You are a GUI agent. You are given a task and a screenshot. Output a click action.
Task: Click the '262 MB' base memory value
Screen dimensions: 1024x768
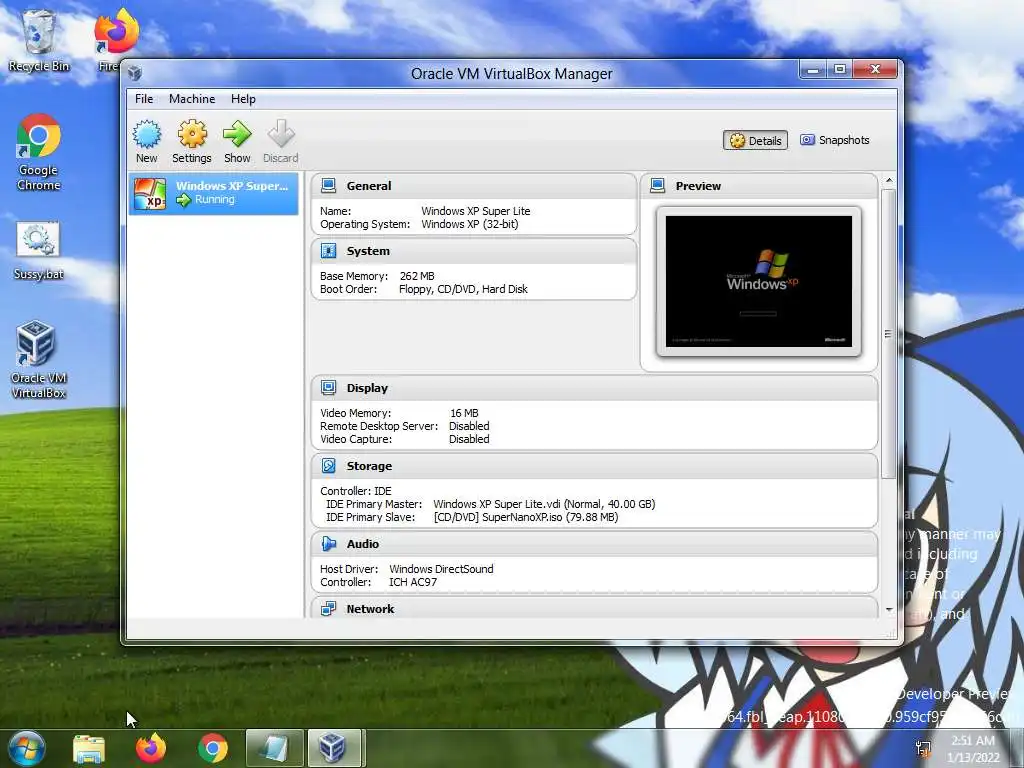click(417, 276)
